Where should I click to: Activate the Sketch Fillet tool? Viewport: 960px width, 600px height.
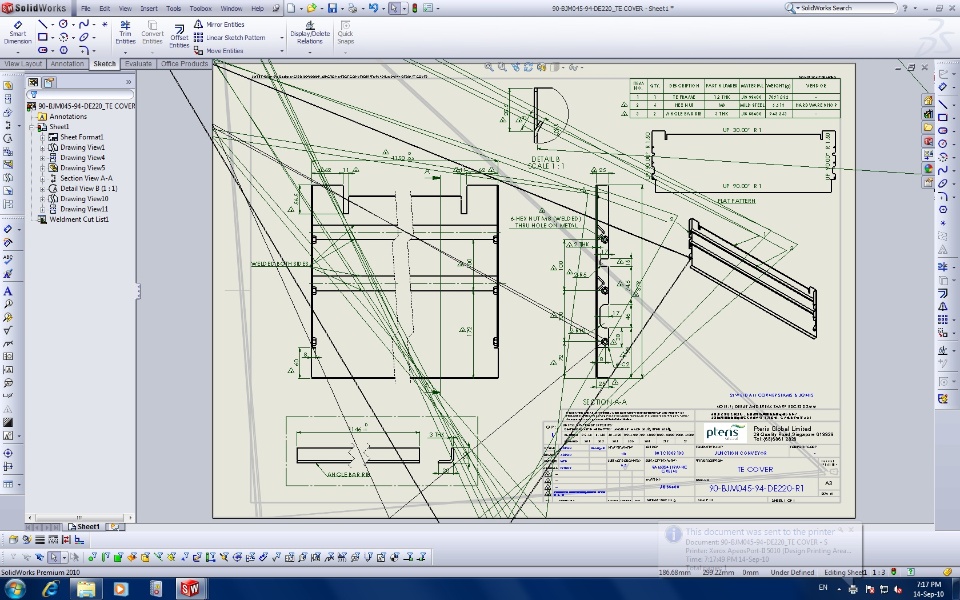point(84,50)
